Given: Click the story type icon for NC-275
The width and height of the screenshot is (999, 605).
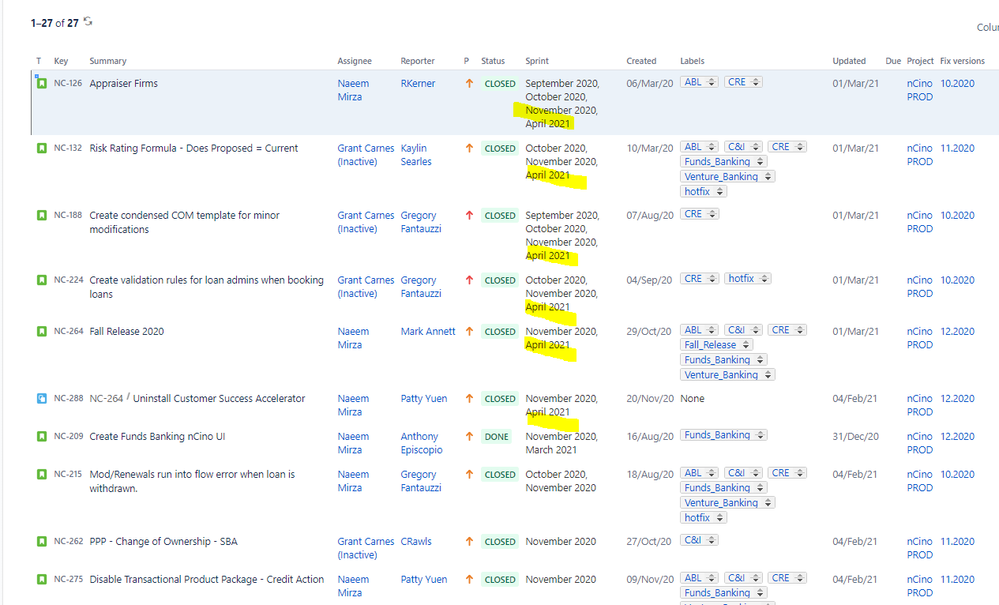Looking at the screenshot, I should (x=41, y=580).
